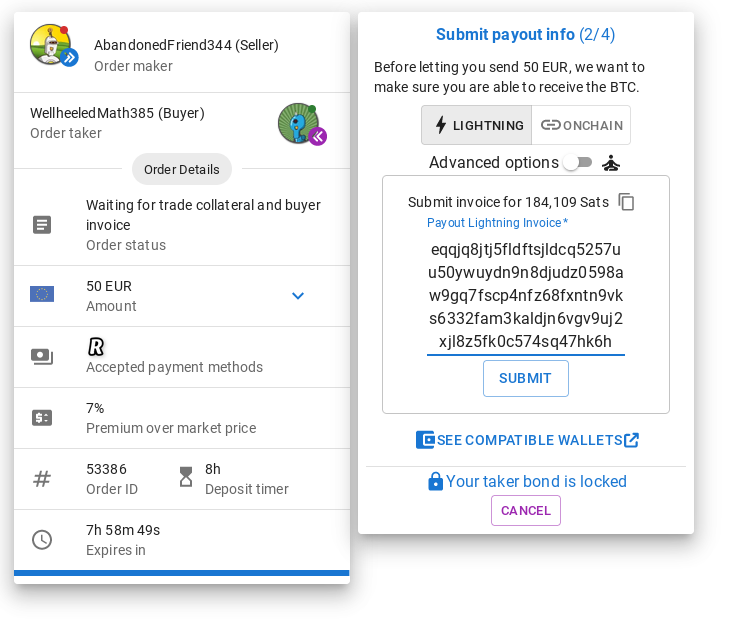Open the See Compatible Wallets link
This screenshot has height=629, width=738.
pos(527,440)
